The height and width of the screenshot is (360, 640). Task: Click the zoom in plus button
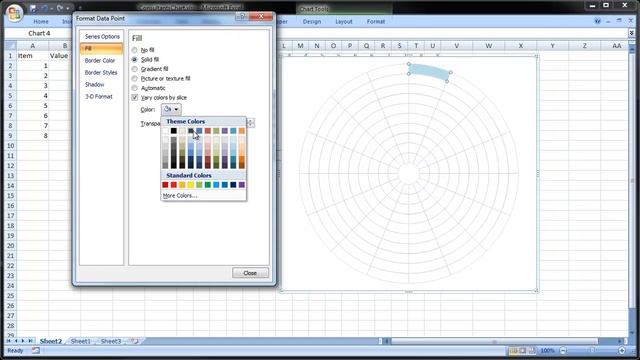[622, 351]
